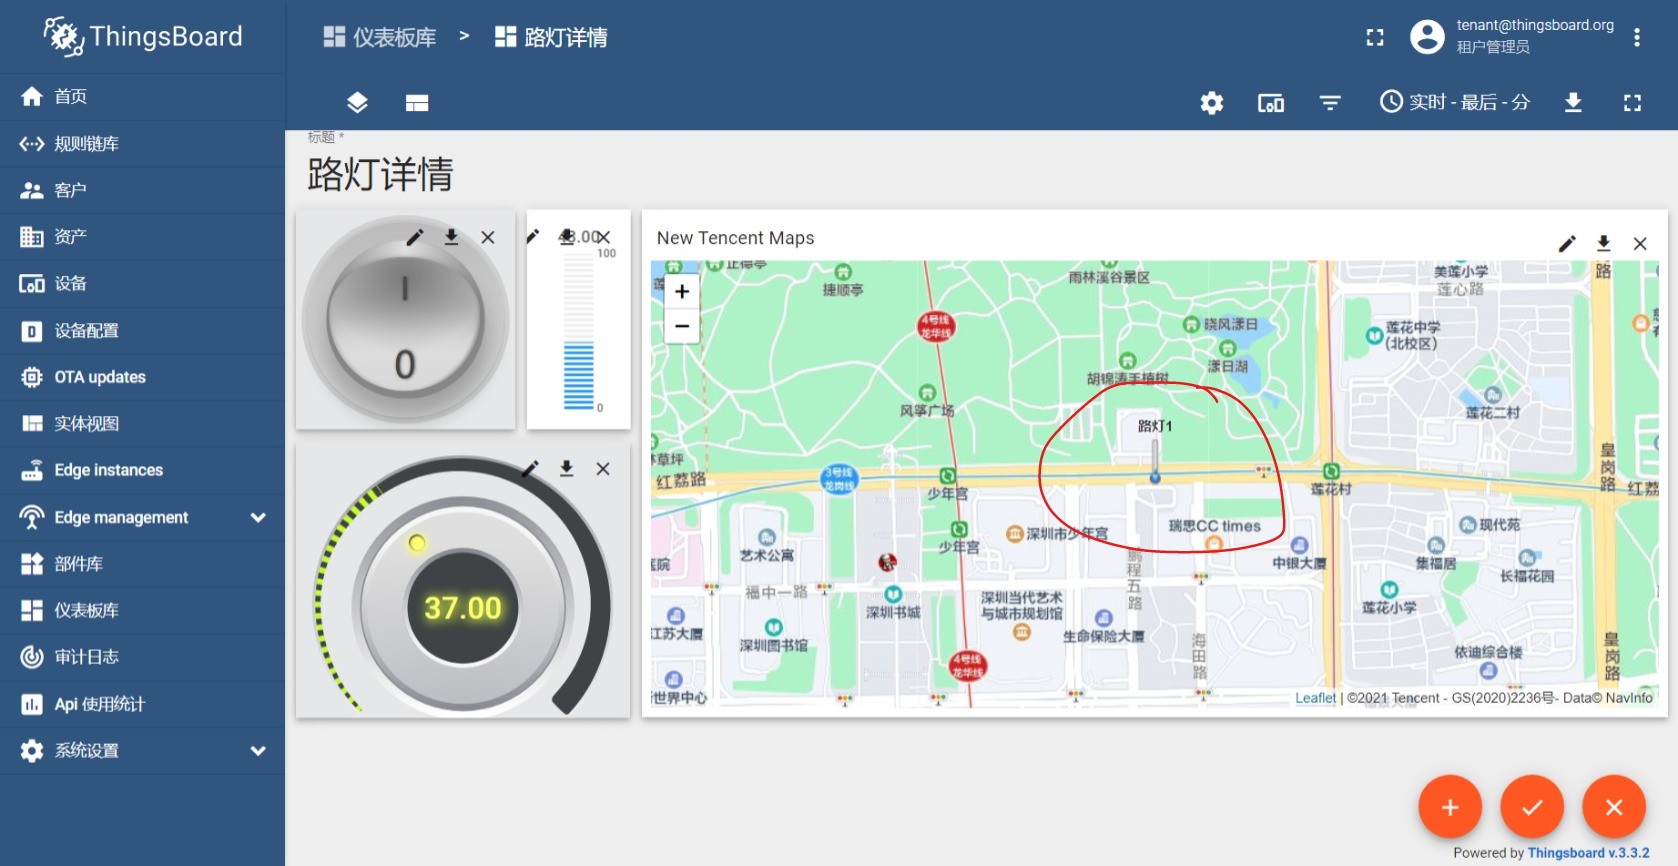
Task: Cancel edits with orange X button
Action: [1614, 807]
